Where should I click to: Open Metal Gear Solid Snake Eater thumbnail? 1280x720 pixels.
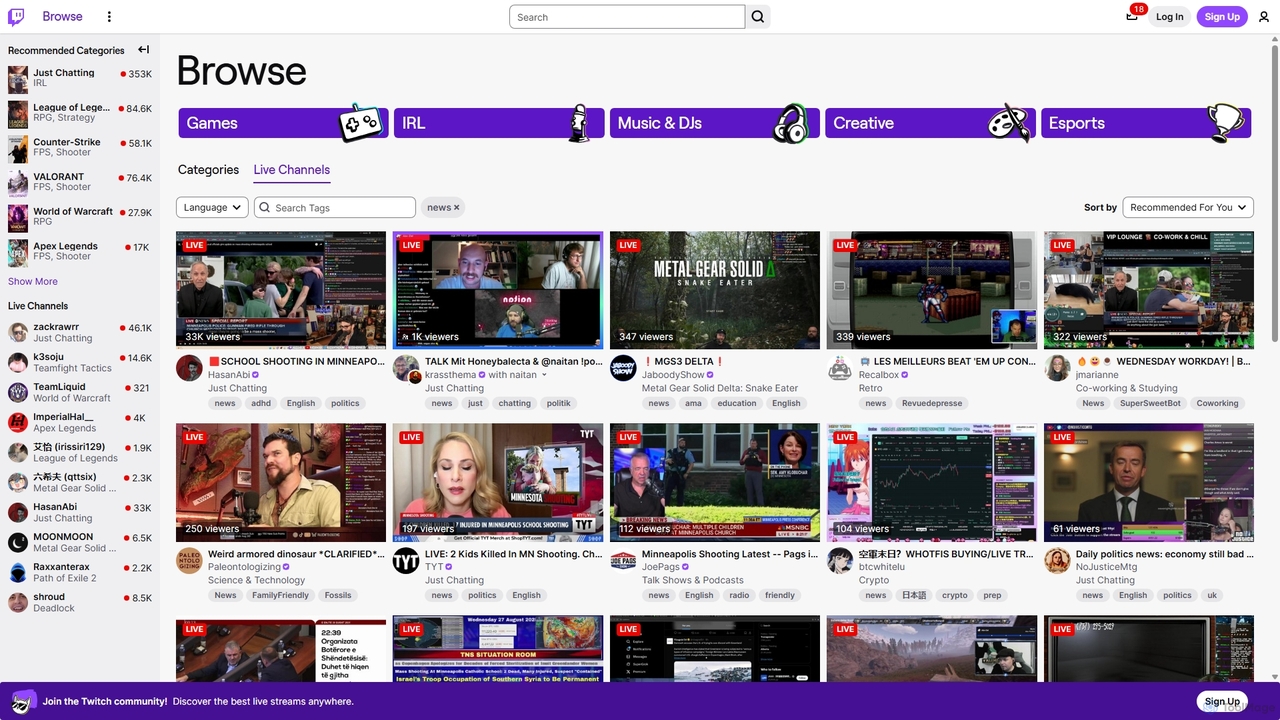715,290
